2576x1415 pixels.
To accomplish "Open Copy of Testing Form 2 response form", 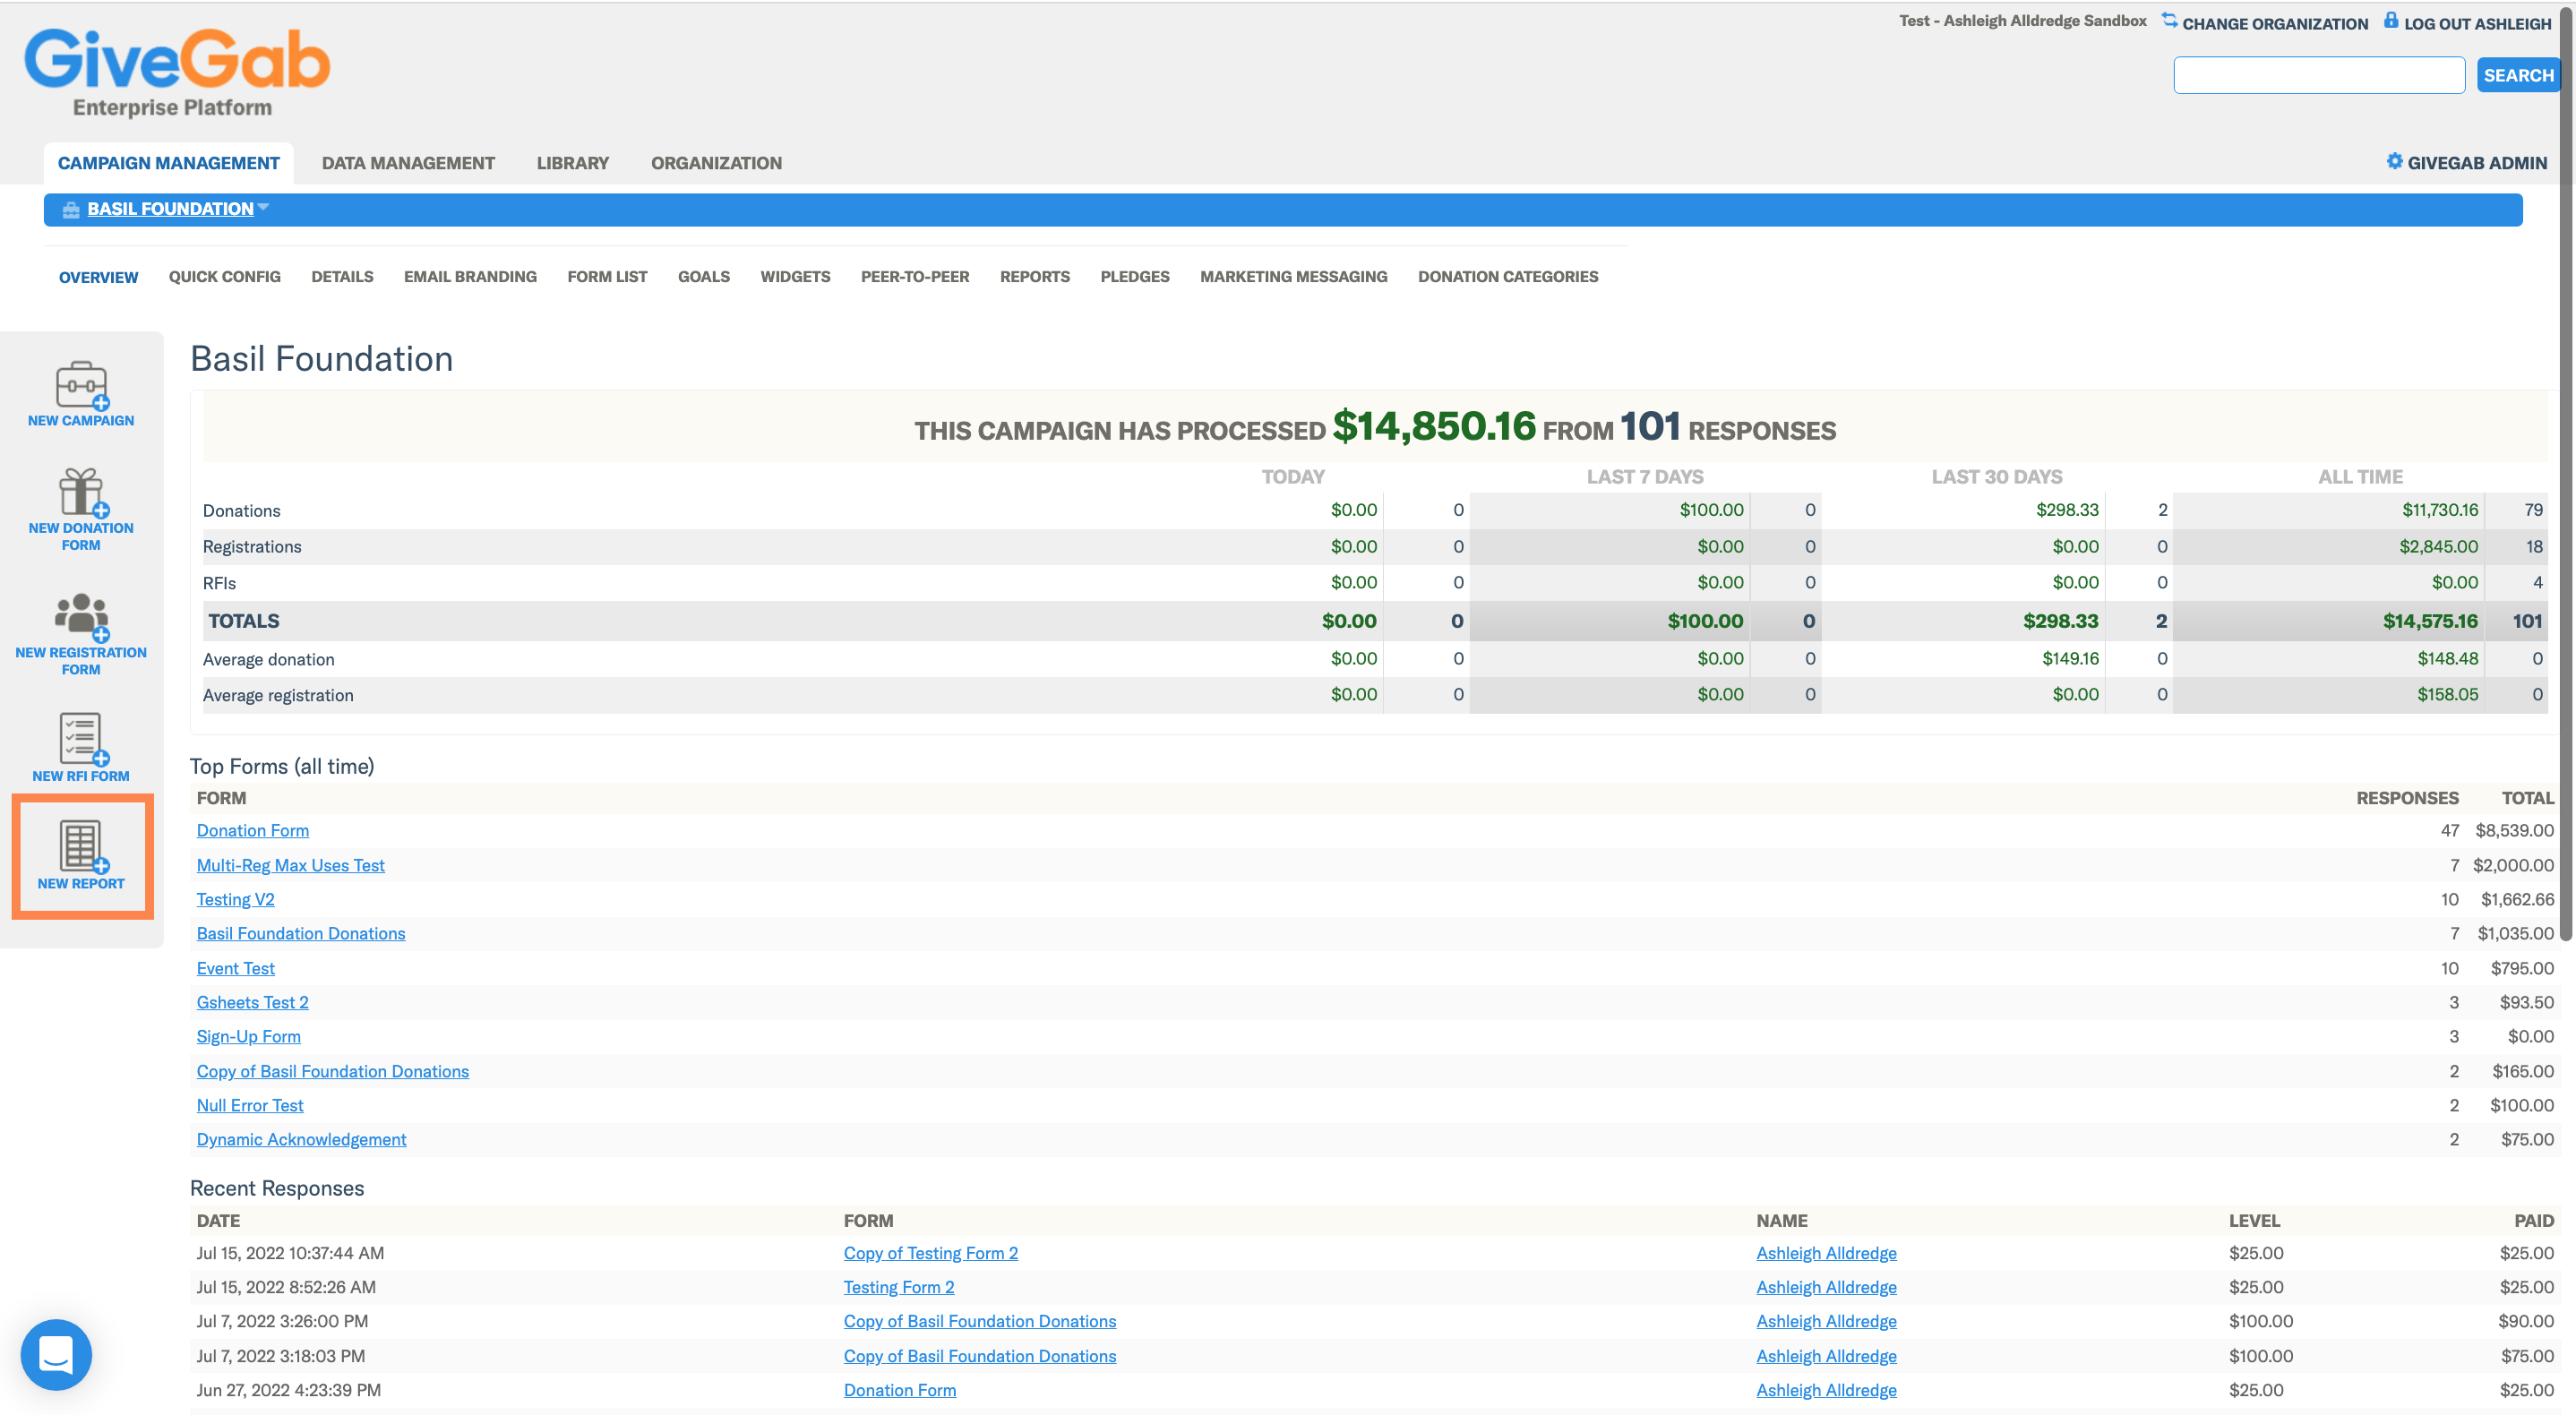I will [931, 1253].
